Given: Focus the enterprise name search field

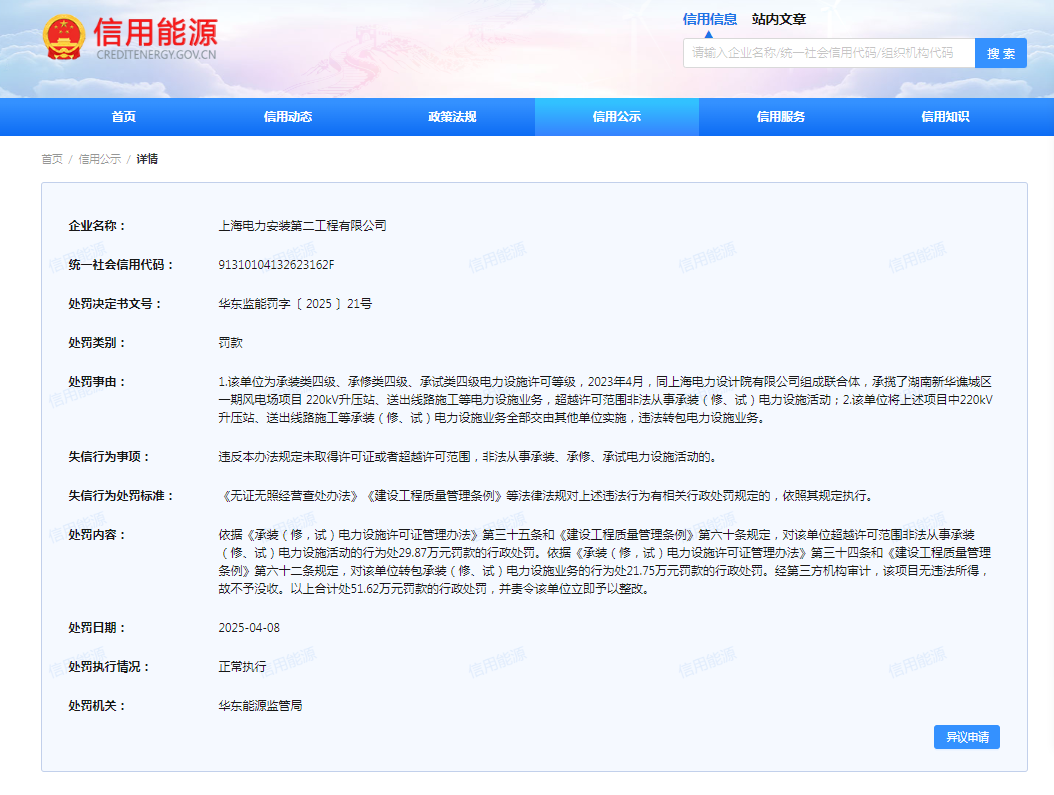Looking at the screenshot, I should tap(829, 53).
